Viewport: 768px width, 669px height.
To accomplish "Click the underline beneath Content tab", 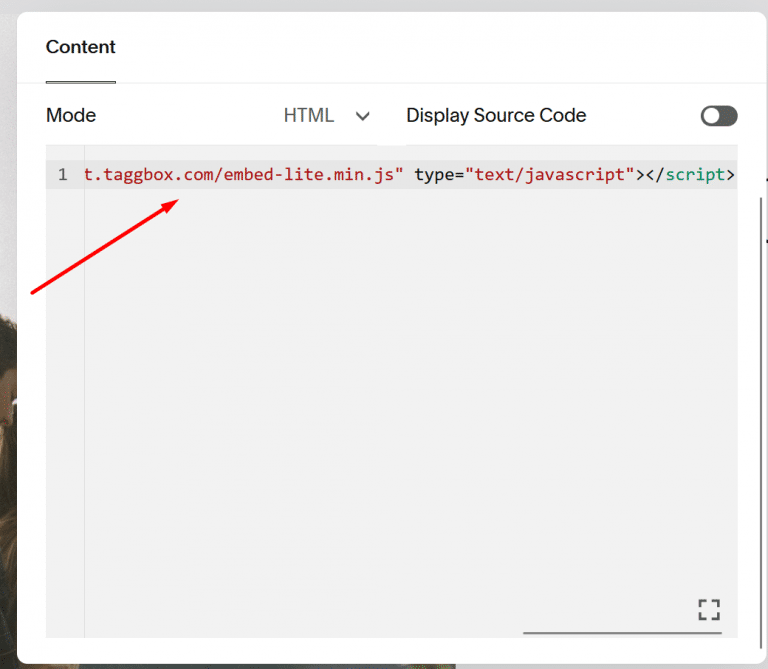I will pos(81,81).
